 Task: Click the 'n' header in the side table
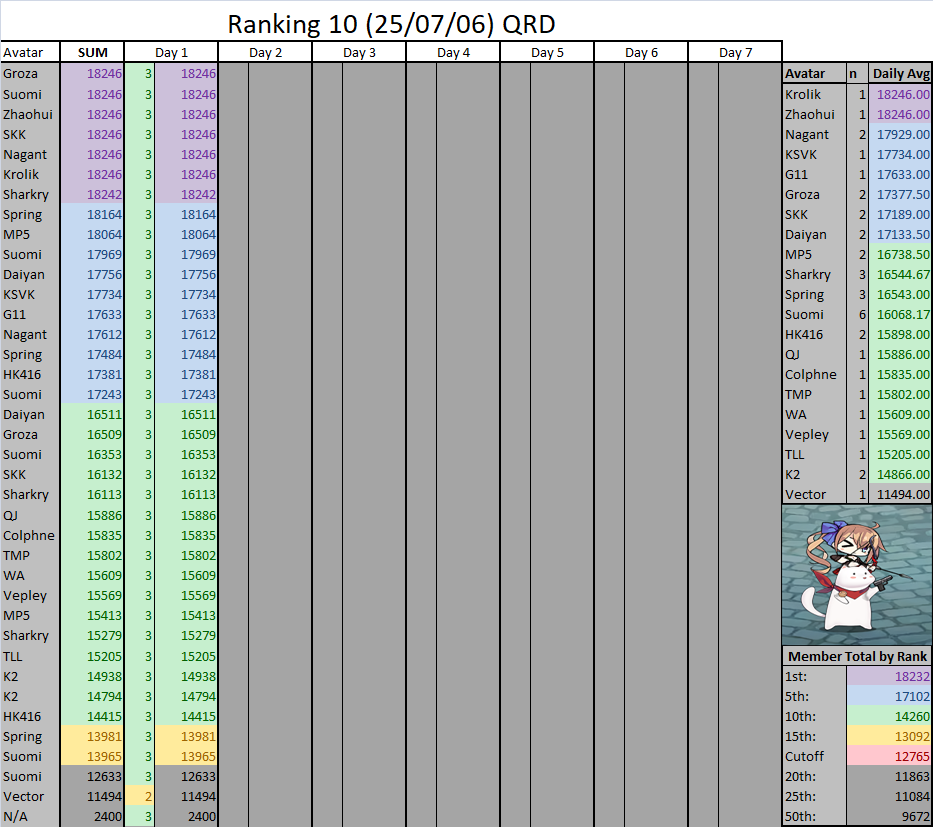[x=857, y=74]
